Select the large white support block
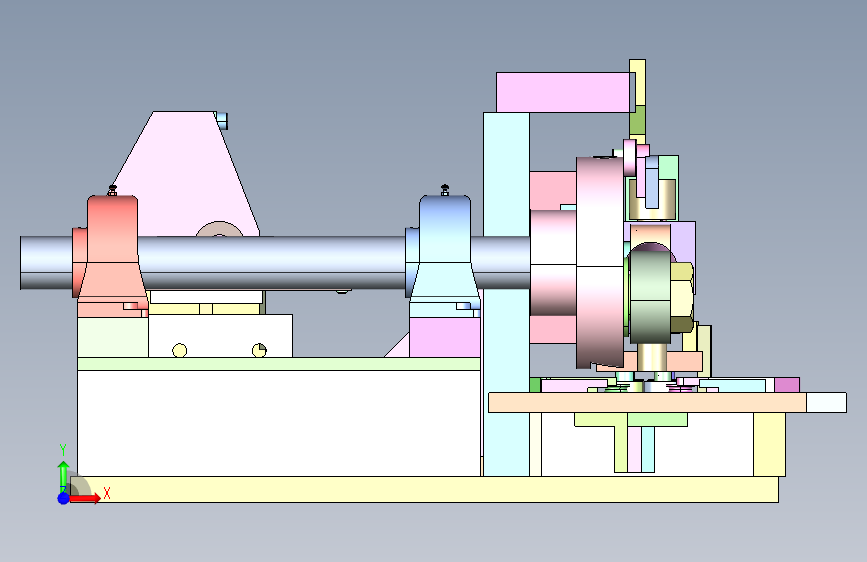 [279, 423]
